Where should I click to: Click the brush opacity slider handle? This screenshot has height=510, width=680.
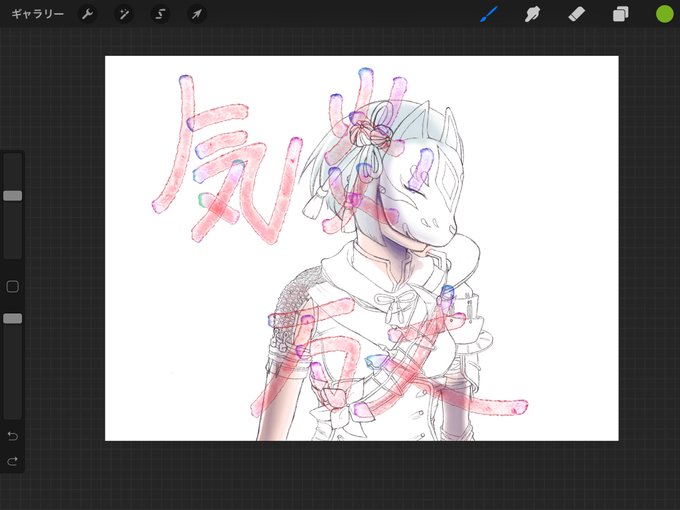(x=13, y=319)
